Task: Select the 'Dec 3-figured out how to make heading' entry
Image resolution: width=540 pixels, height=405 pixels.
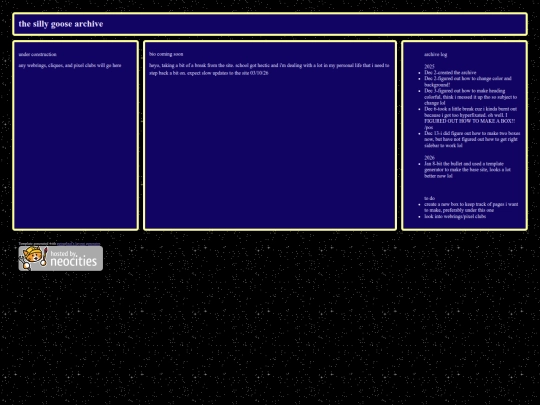Action: point(471,97)
